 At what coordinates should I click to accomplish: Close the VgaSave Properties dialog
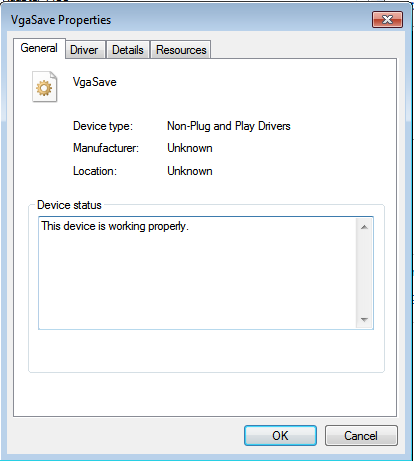coord(387,20)
